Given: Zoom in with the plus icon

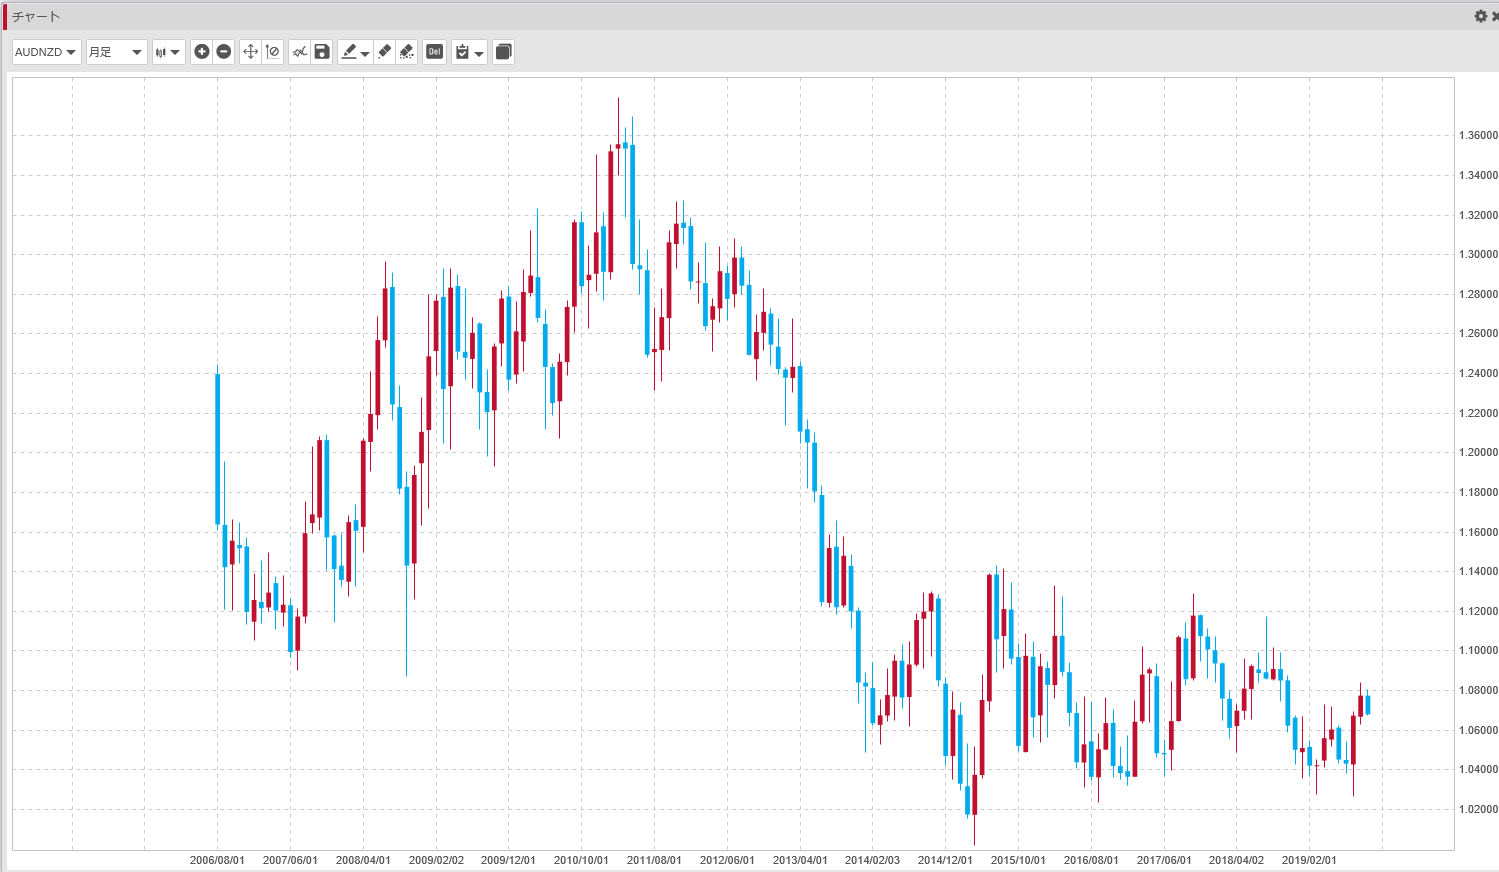Looking at the screenshot, I should tap(202, 52).
